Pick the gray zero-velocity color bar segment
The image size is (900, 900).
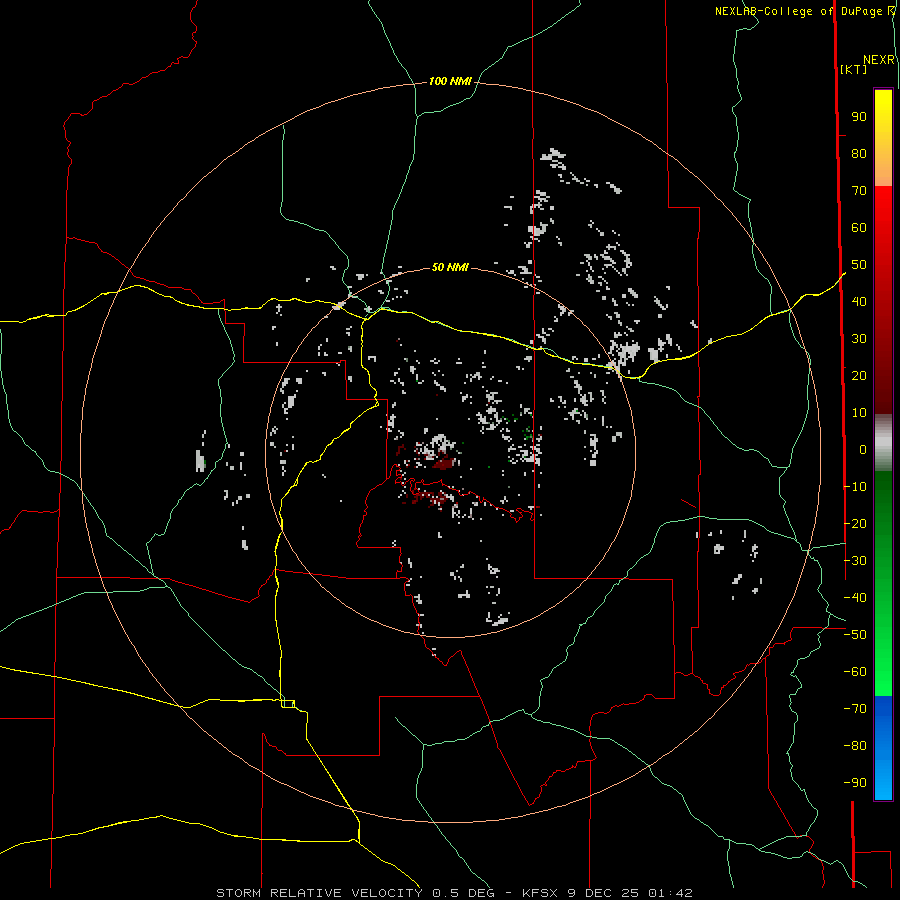tap(883, 443)
